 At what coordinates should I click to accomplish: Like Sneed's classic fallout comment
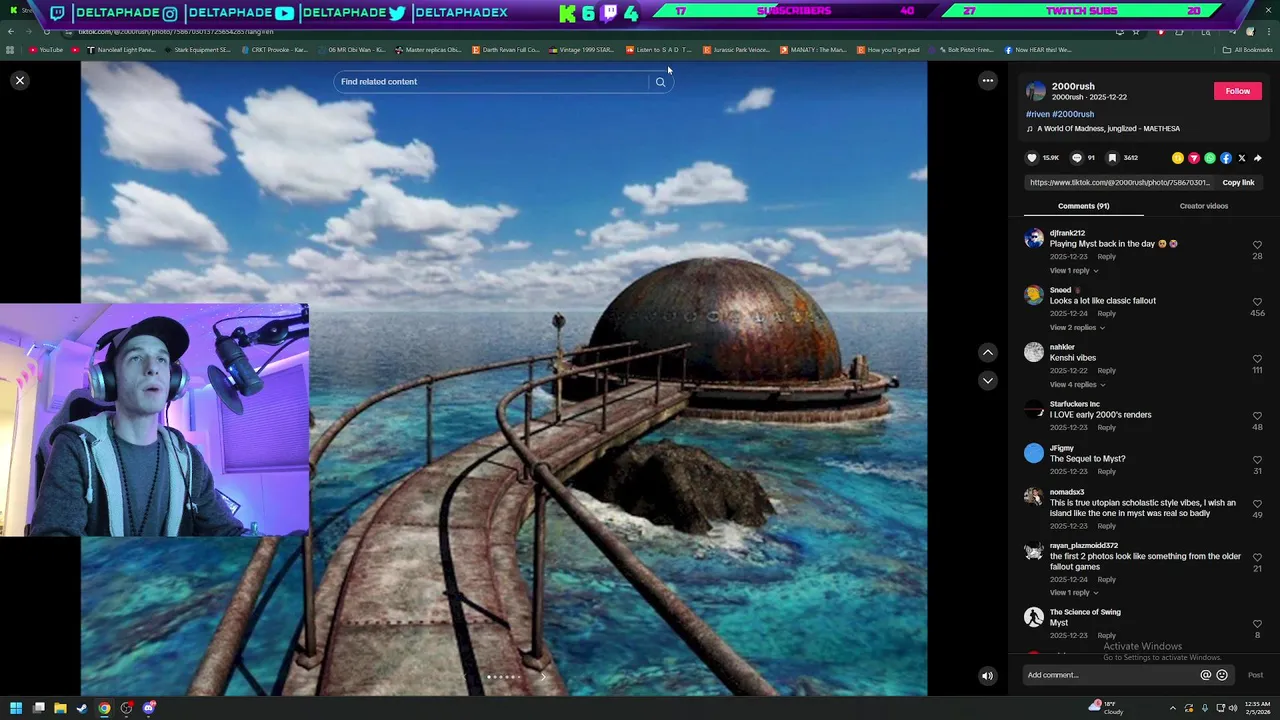click(x=1257, y=302)
